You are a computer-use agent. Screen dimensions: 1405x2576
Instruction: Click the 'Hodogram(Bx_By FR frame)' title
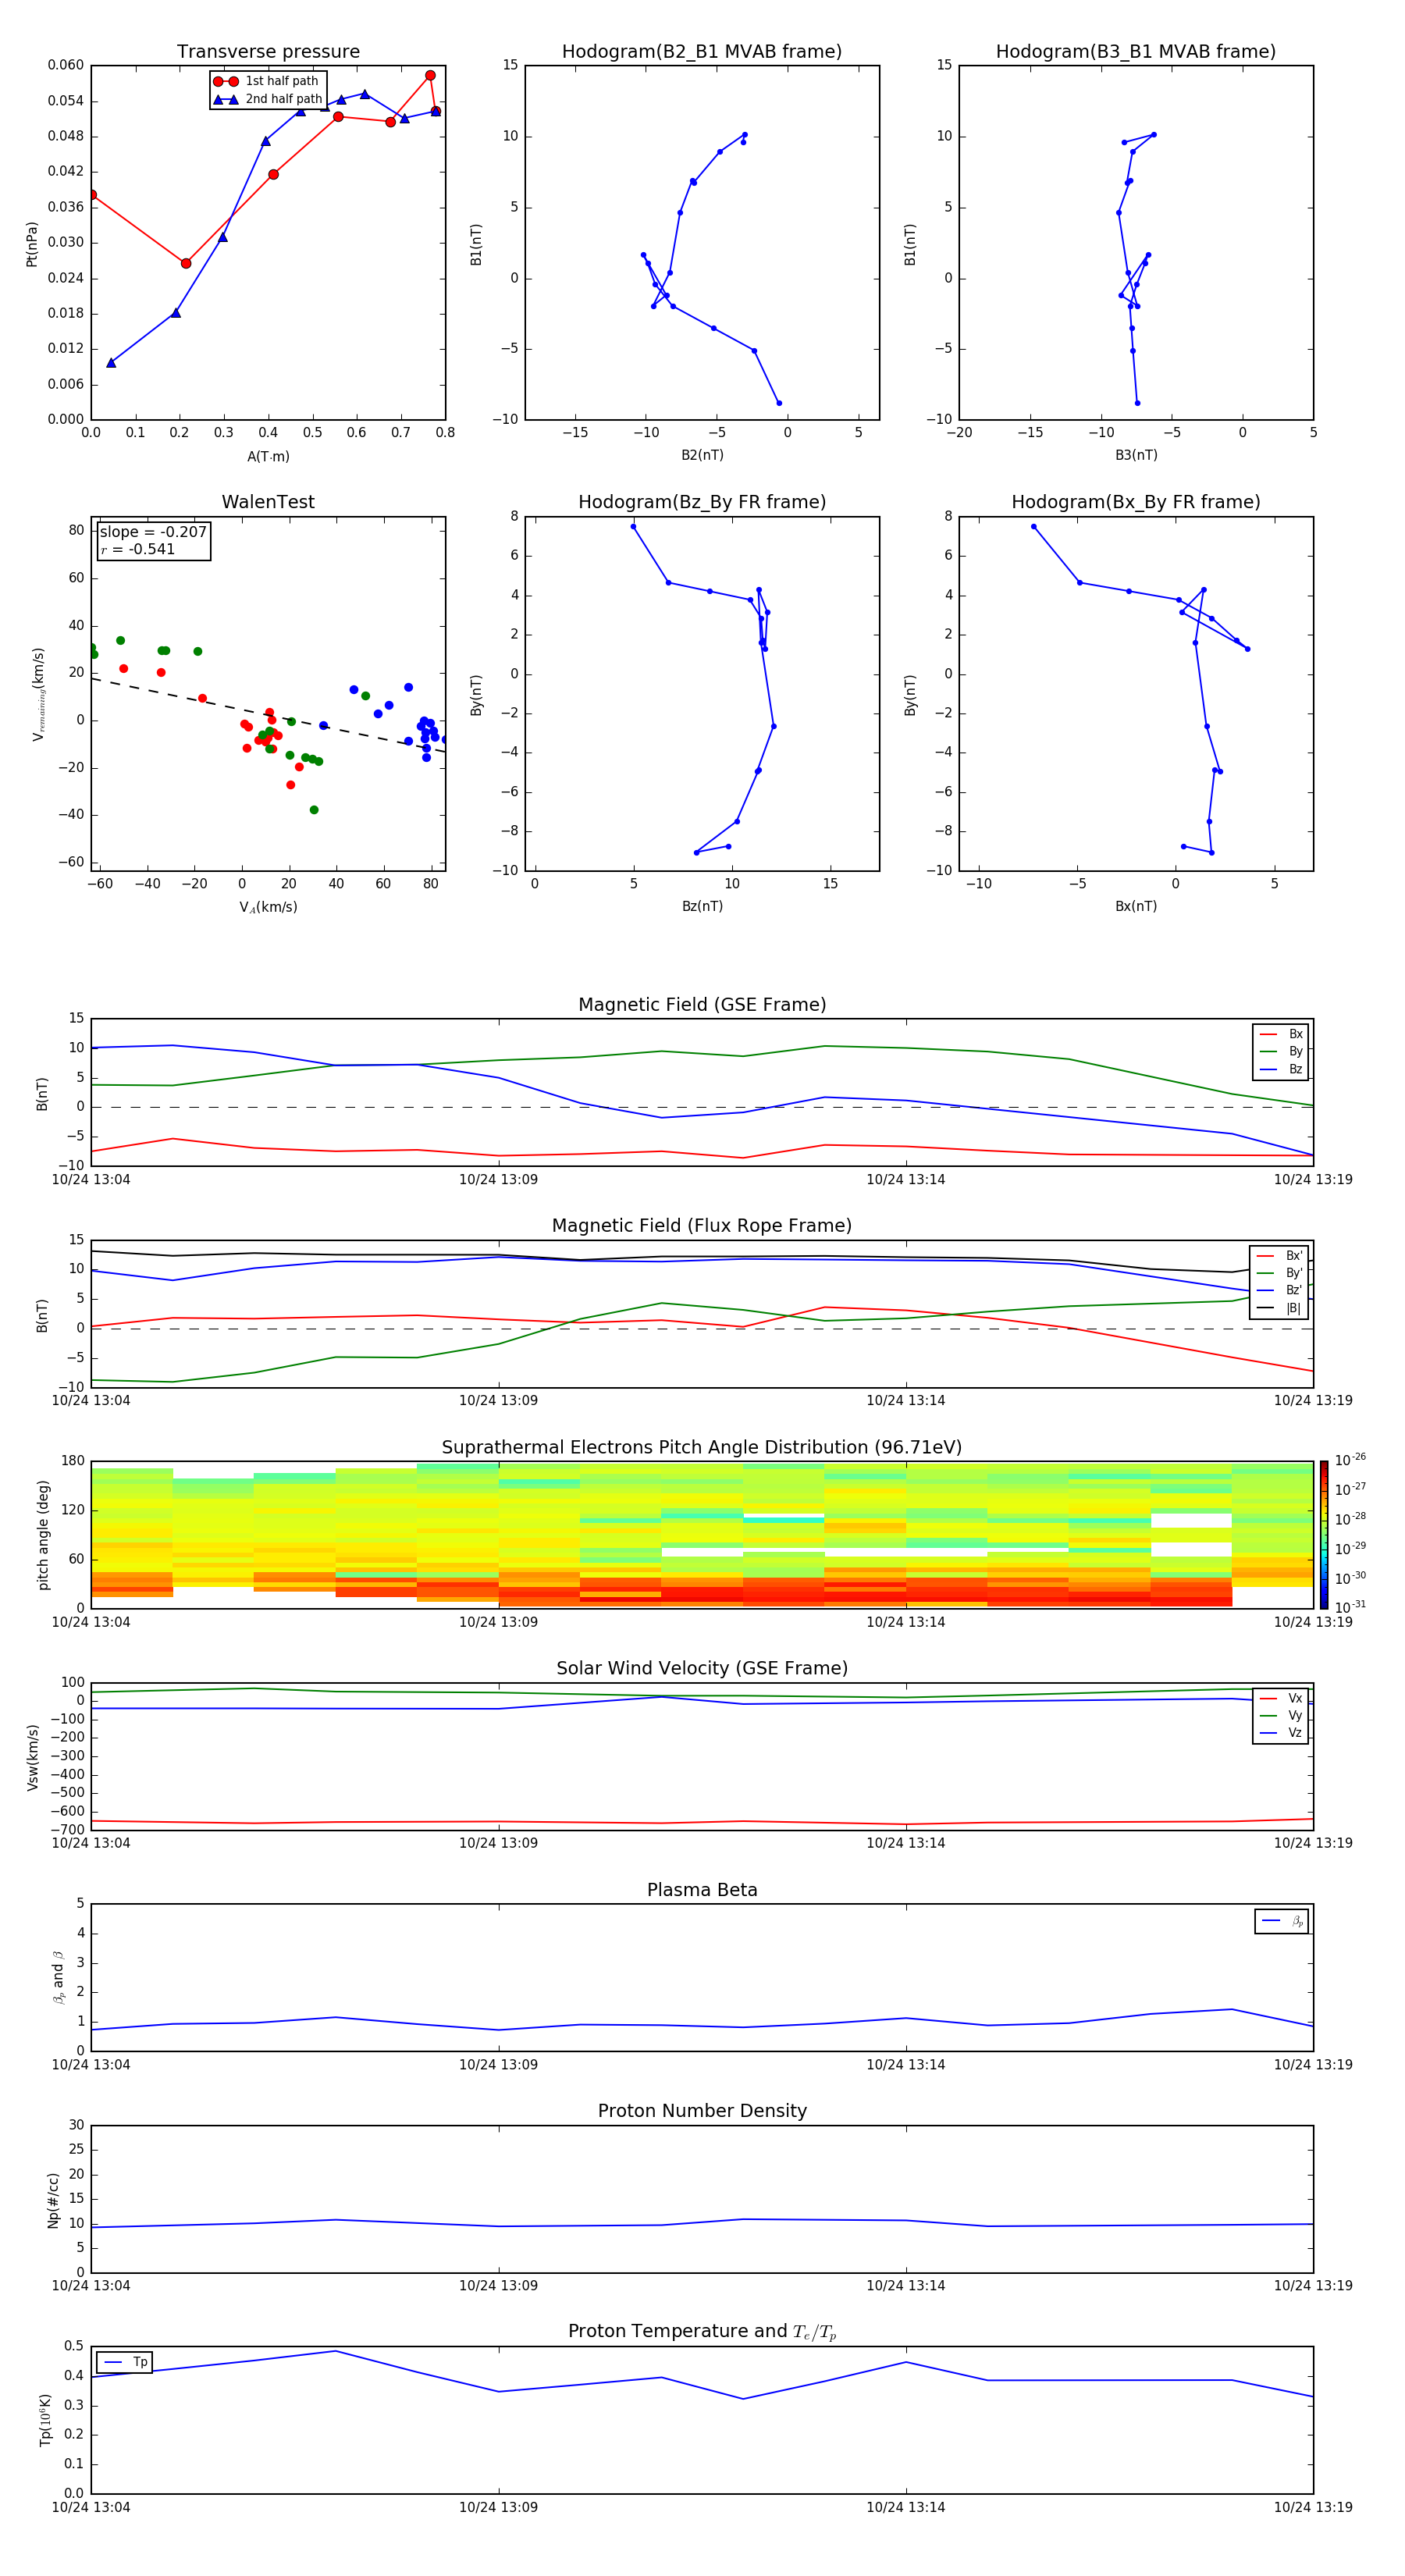(1136, 502)
